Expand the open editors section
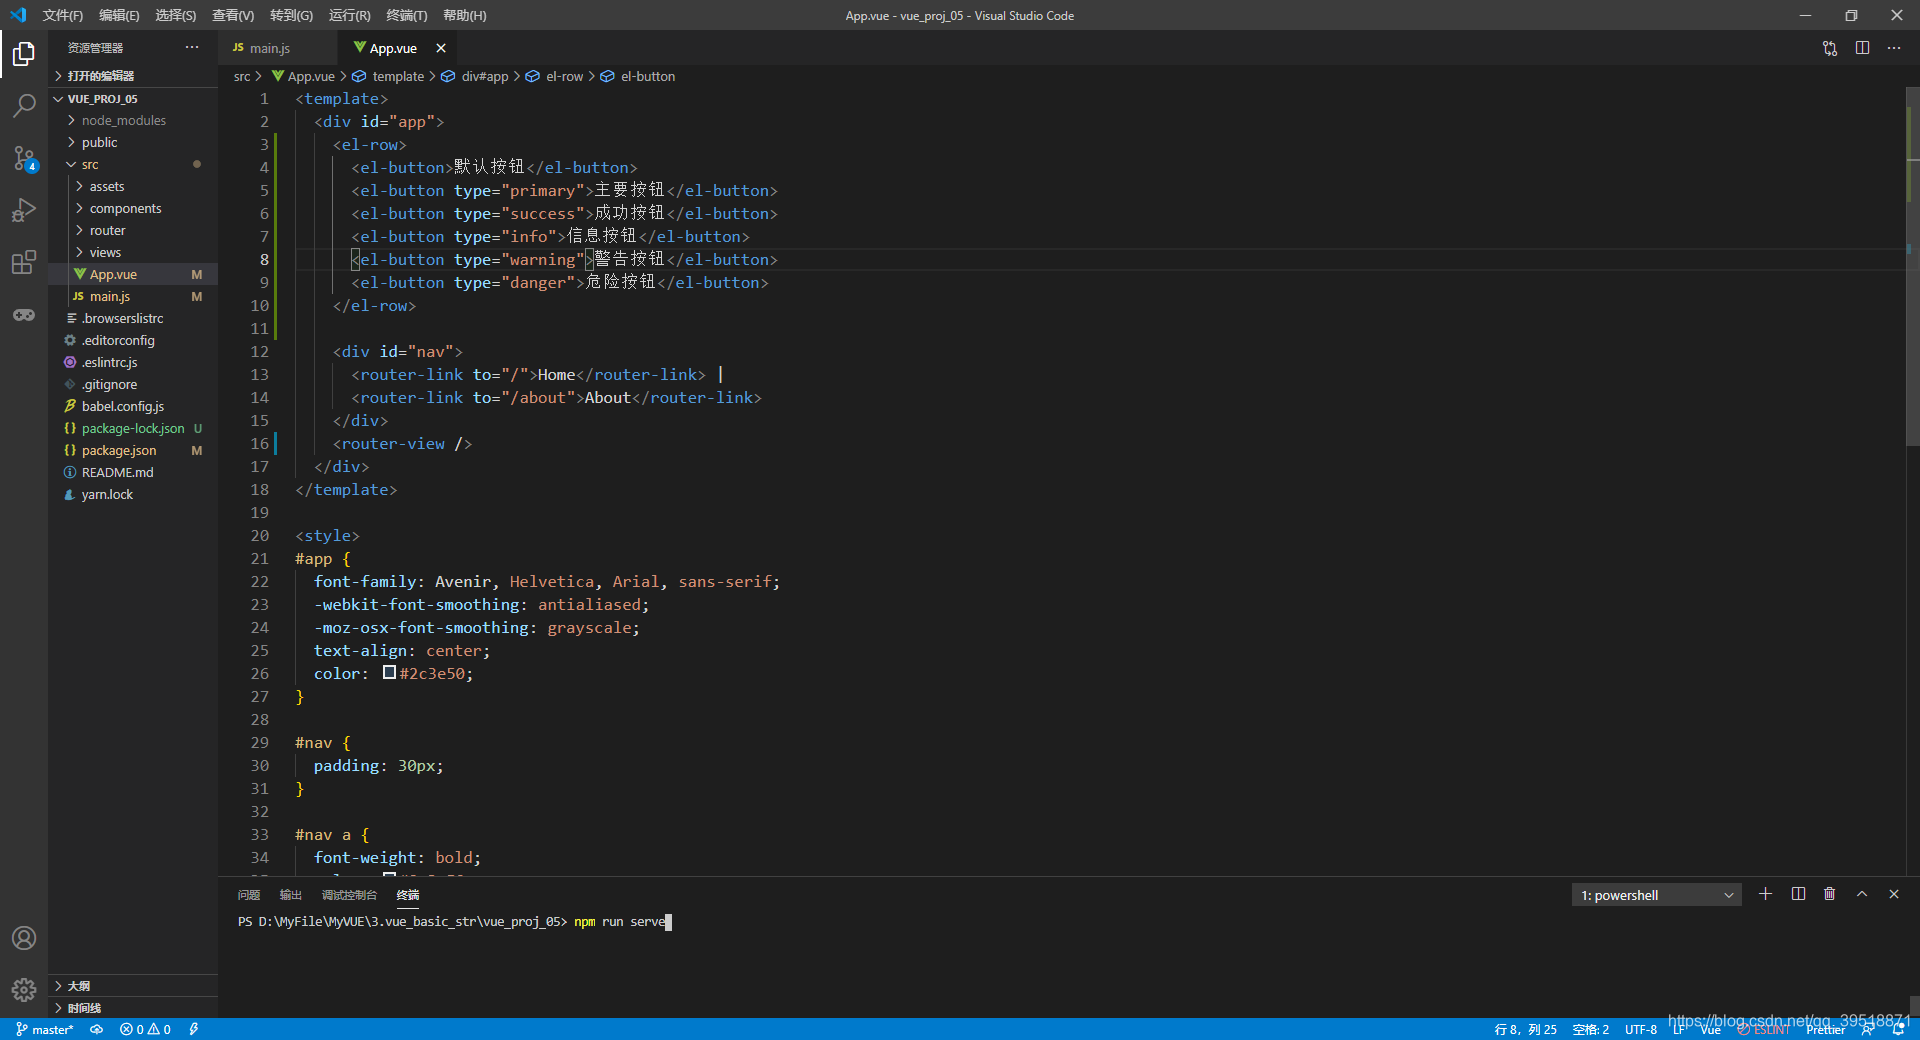The width and height of the screenshot is (1920, 1040). click(132, 76)
